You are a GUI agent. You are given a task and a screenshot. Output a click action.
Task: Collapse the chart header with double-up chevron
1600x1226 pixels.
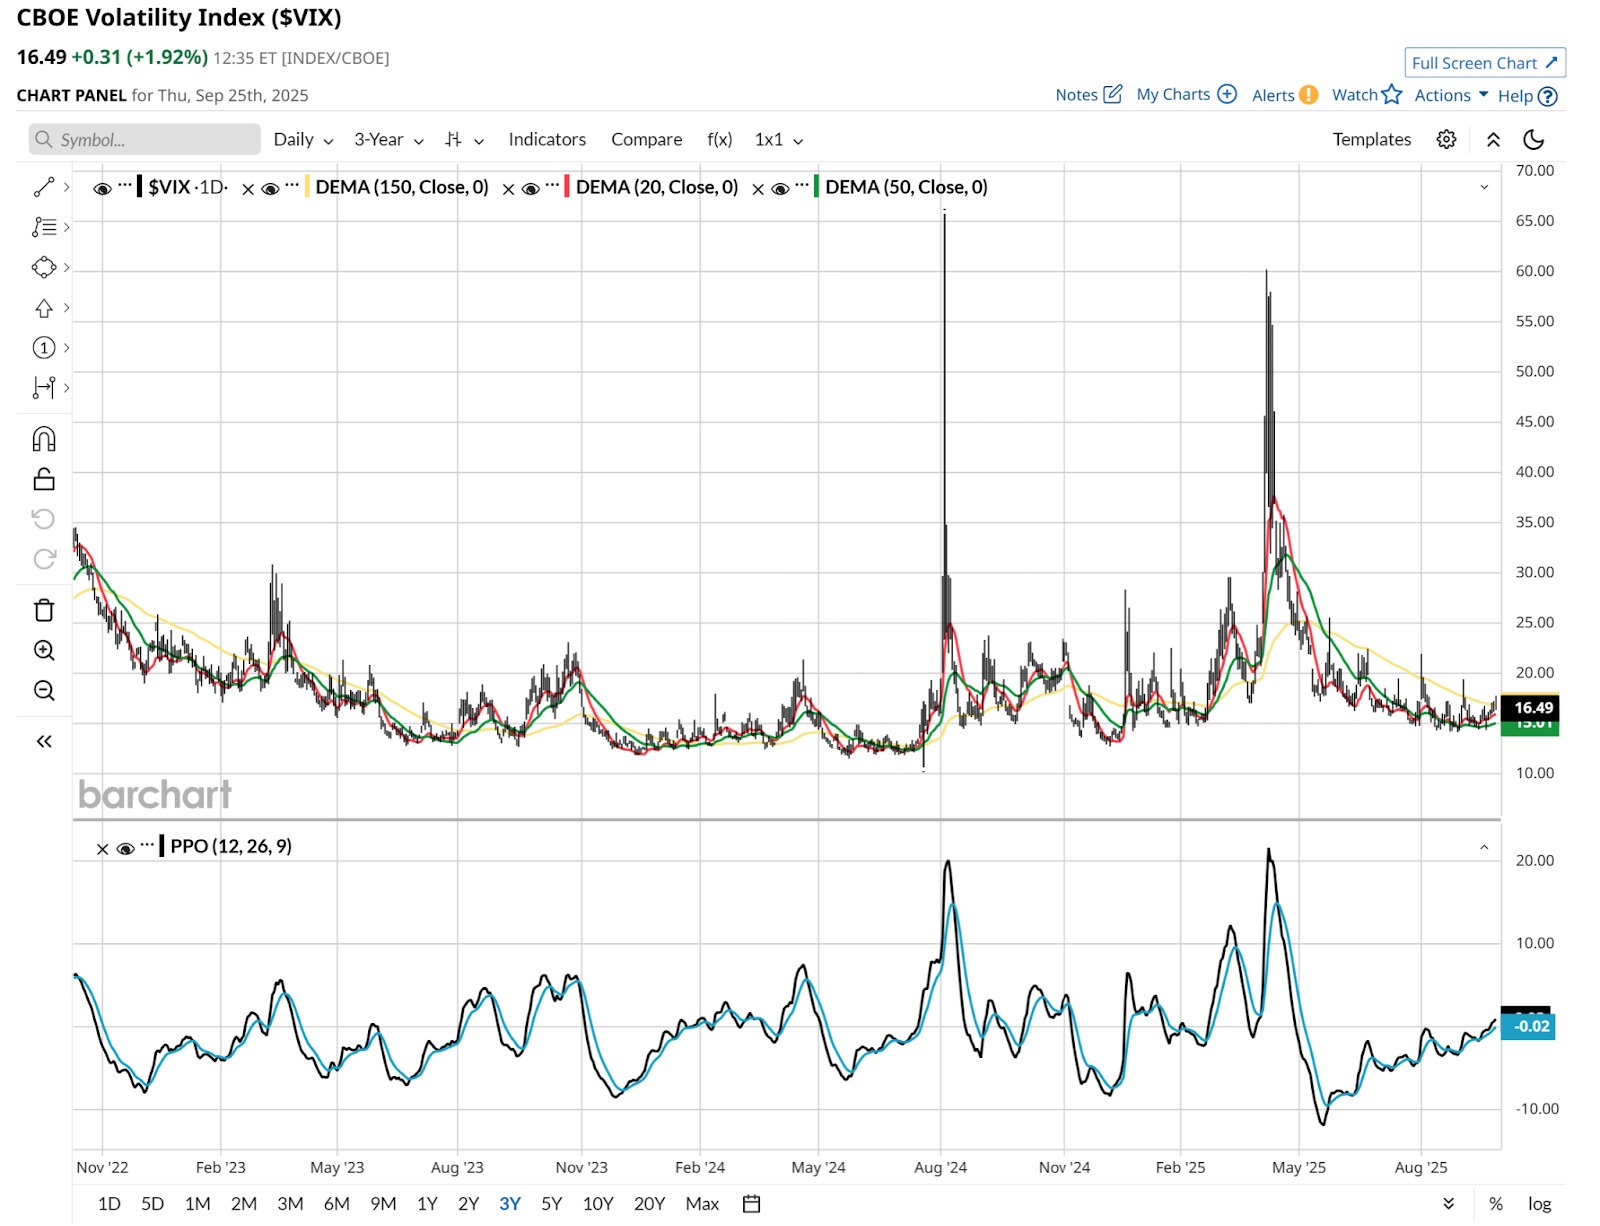[x=1493, y=139]
